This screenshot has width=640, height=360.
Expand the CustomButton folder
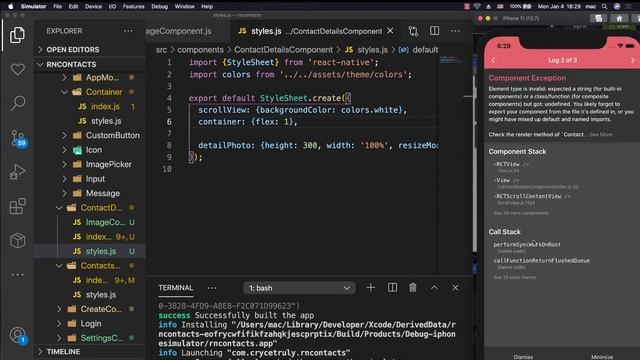(x=112, y=135)
